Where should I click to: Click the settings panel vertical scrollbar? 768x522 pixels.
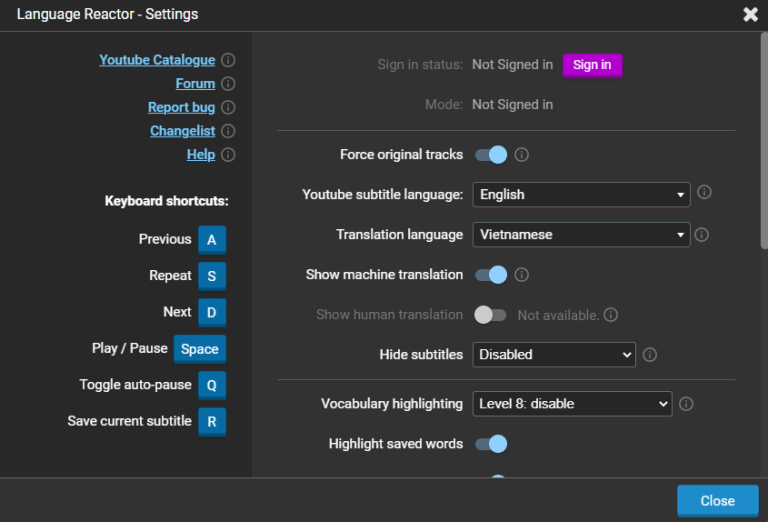coord(763,140)
